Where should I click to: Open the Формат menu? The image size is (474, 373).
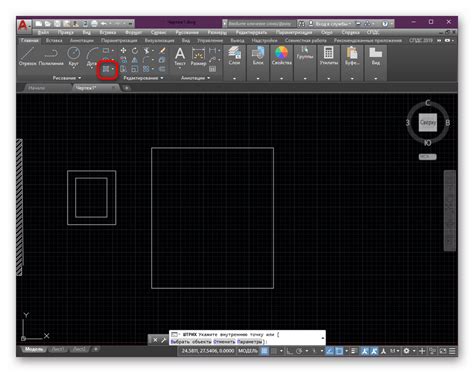tap(133, 32)
